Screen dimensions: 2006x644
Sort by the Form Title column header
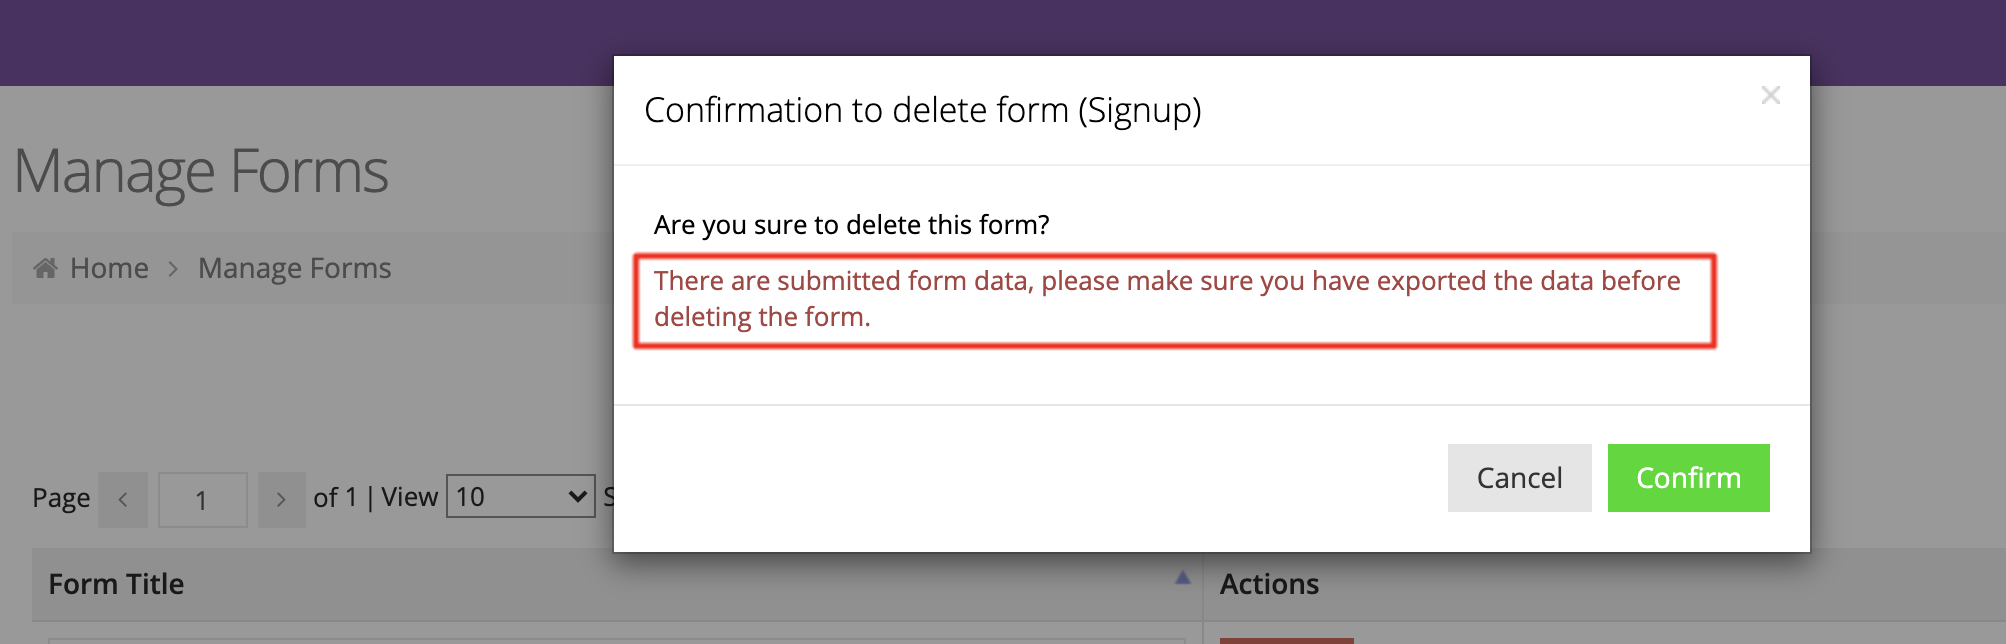pos(116,584)
